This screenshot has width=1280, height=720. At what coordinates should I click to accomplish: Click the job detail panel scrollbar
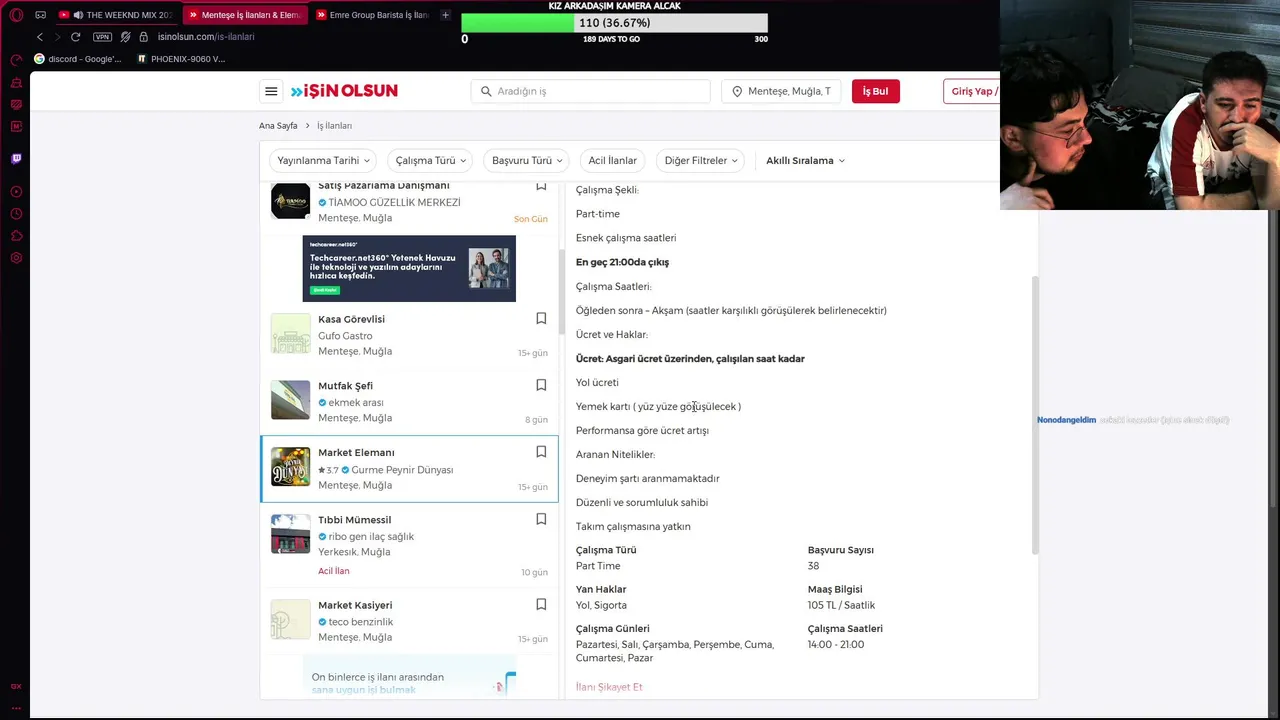(x=1035, y=415)
